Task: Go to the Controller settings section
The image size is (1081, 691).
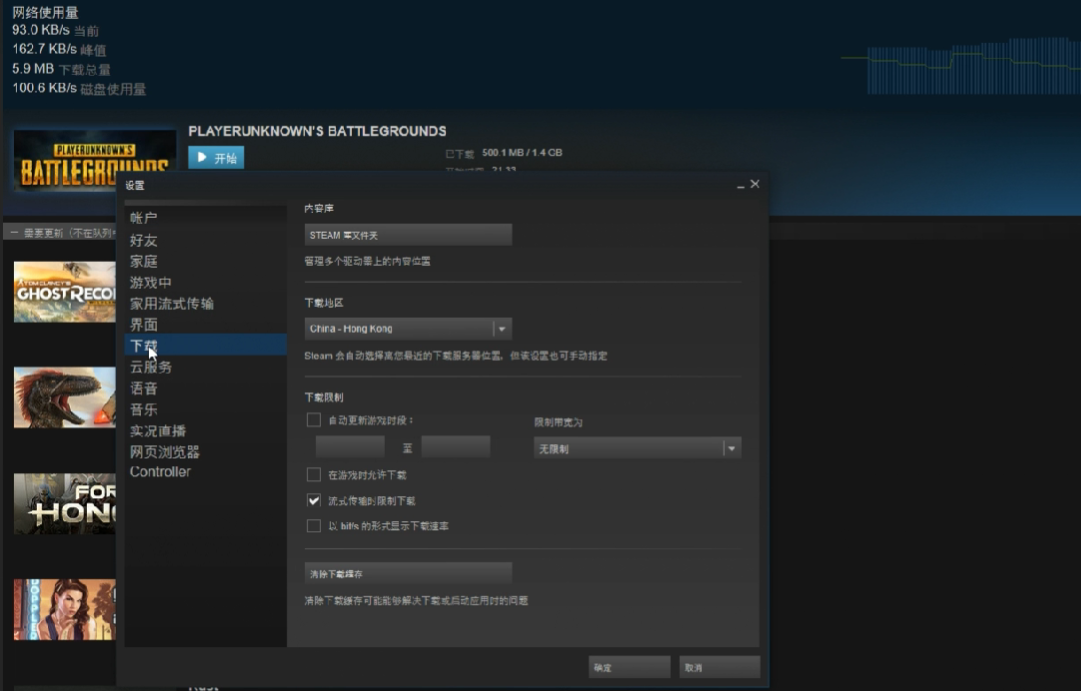Action: 160,472
